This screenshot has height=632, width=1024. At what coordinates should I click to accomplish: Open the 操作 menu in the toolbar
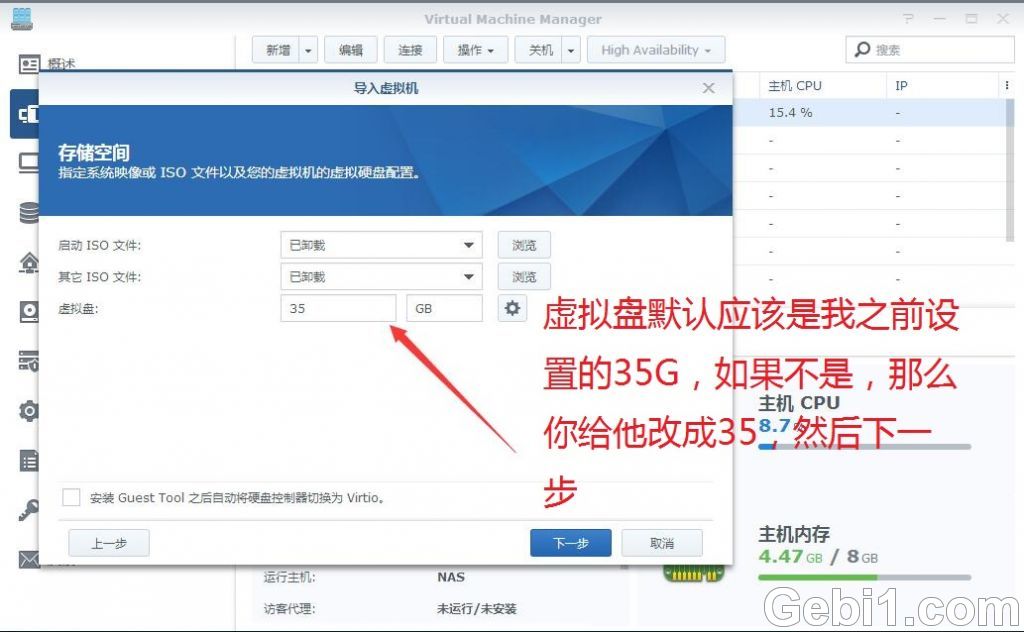(475, 49)
